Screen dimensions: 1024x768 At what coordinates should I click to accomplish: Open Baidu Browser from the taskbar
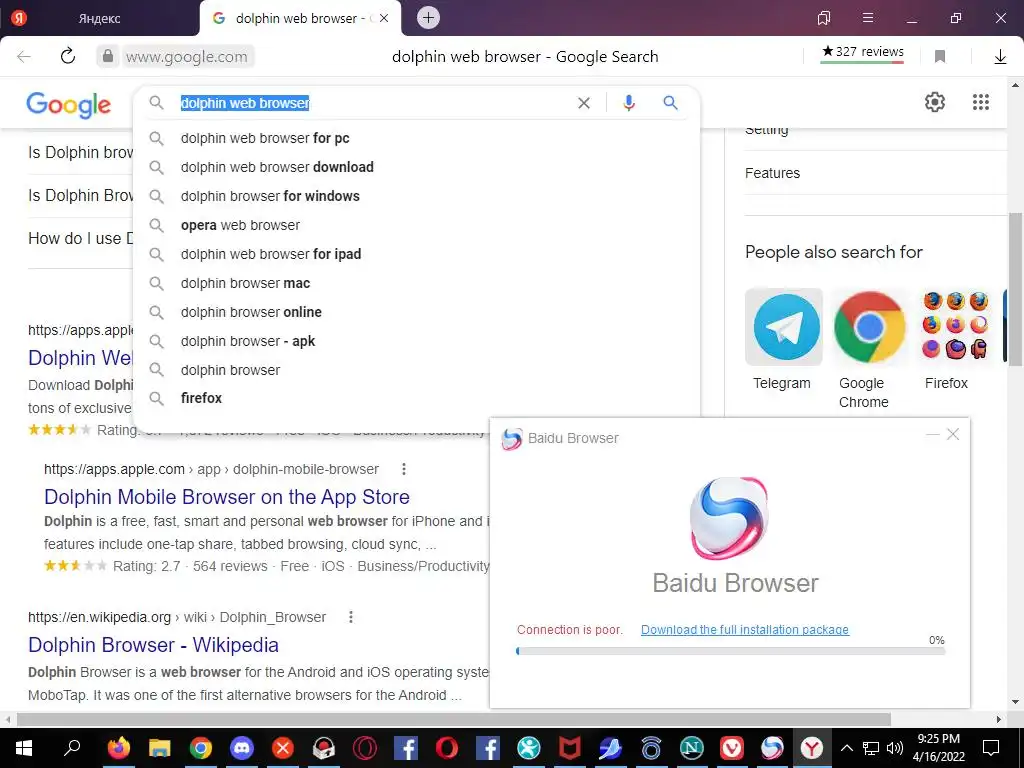coord(773,748)
